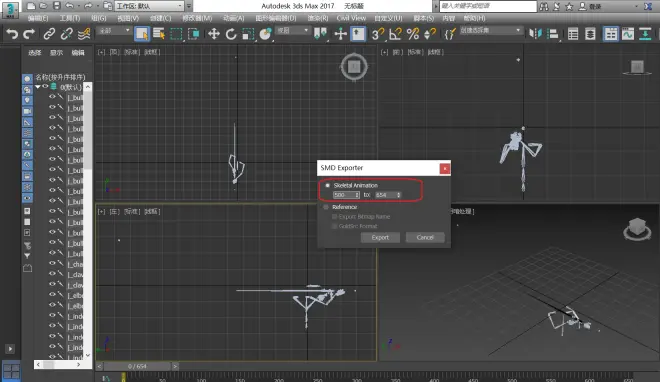660x382 pixels.
Task: Click the Open File folder icon
Action: point(43,6)
